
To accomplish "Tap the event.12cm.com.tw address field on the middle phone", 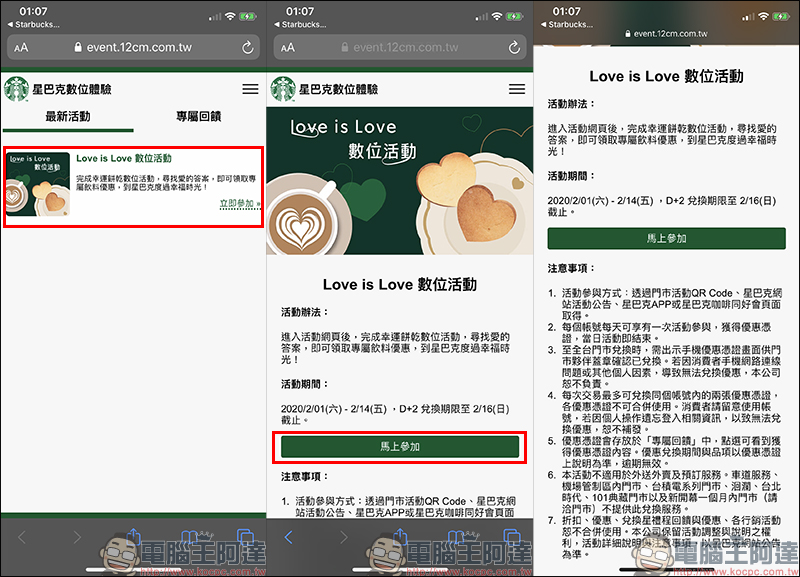I will (400, 48).
